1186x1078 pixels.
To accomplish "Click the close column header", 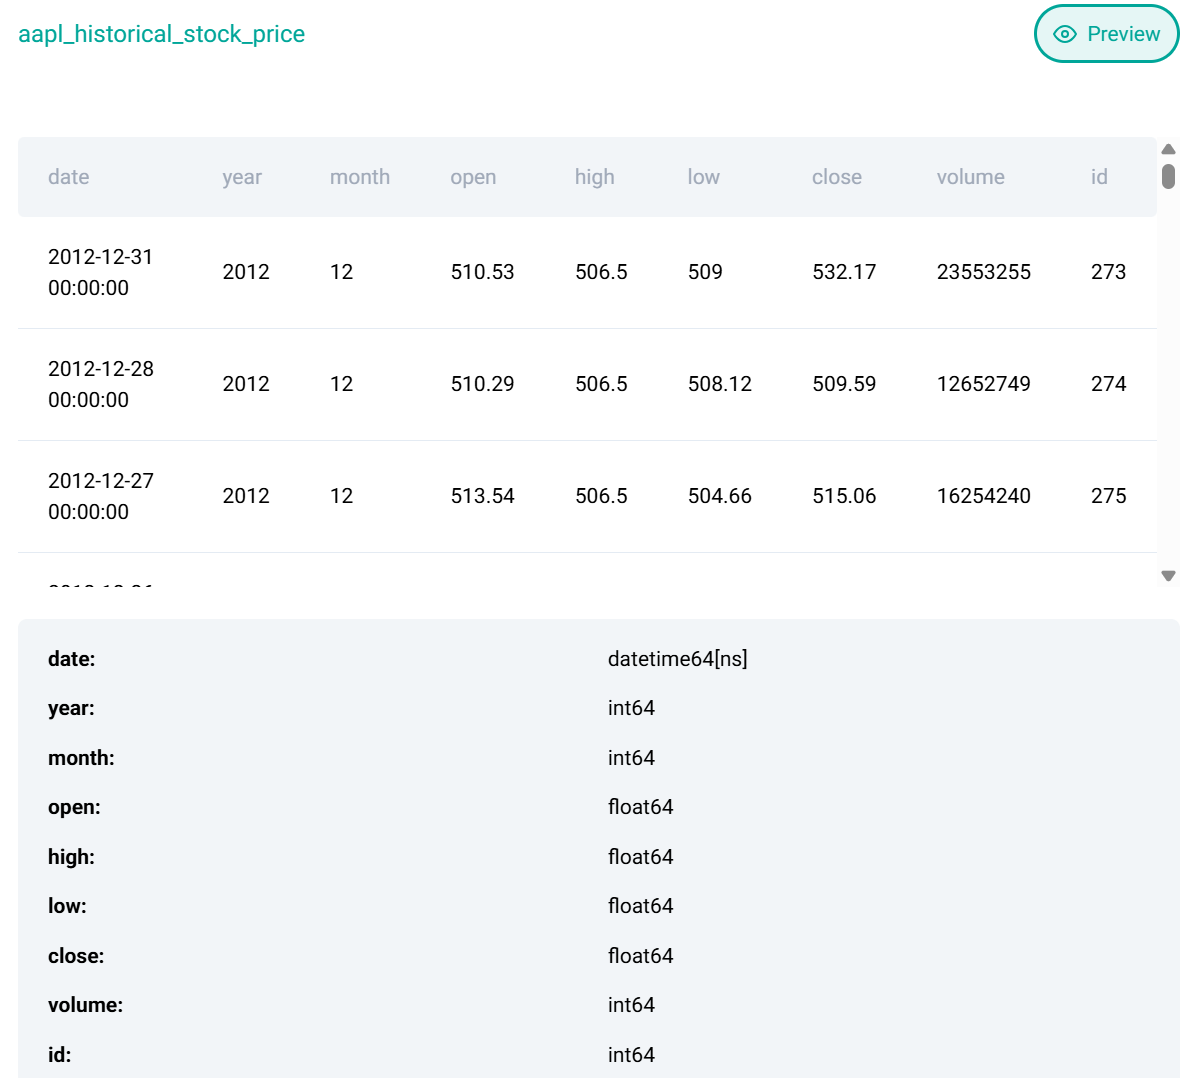I will [x=837, y=177].
